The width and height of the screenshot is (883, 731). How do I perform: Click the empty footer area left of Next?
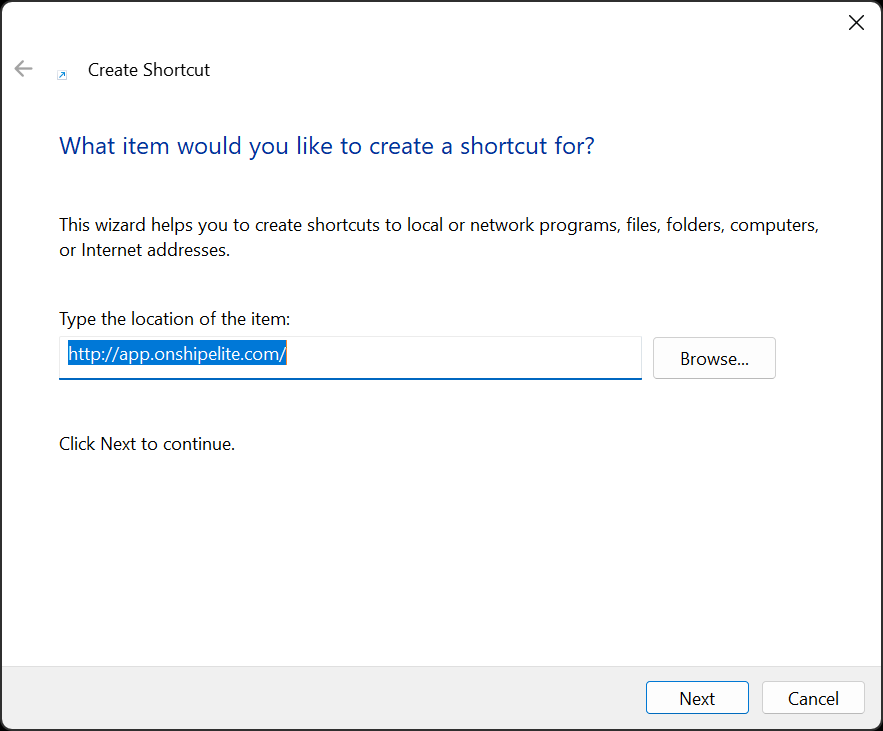[320, 698]
